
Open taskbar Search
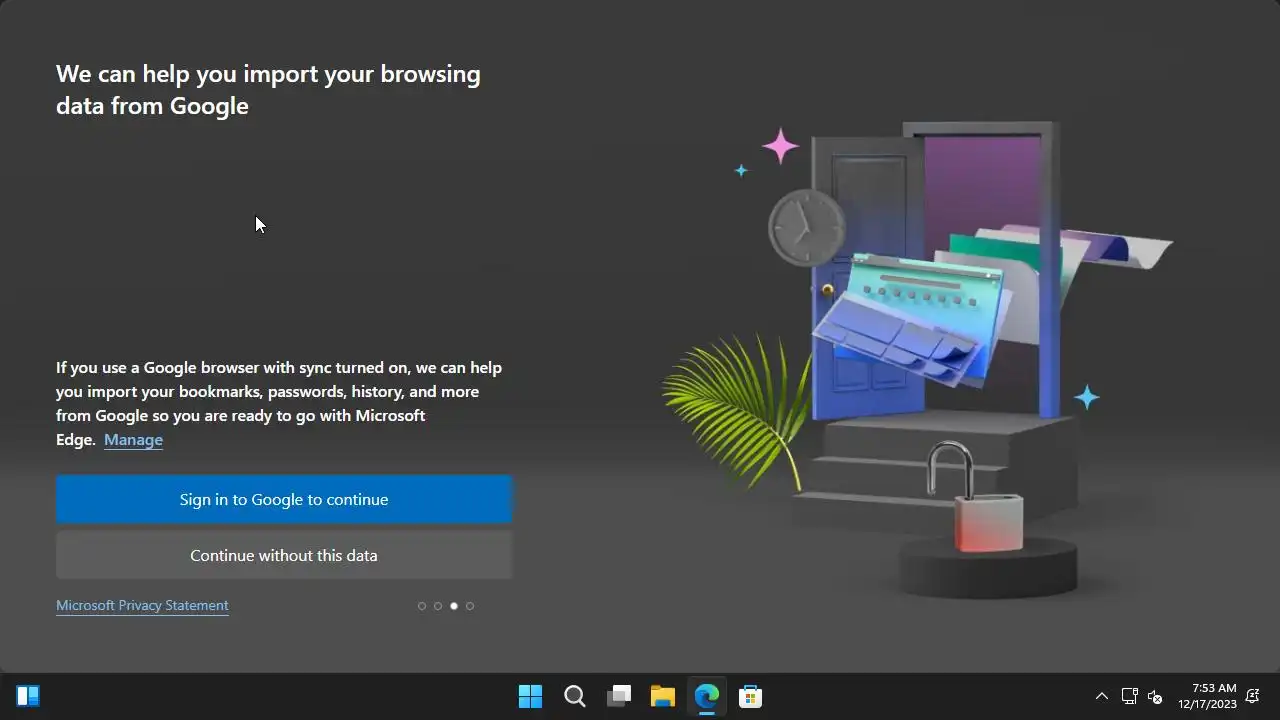575,696
